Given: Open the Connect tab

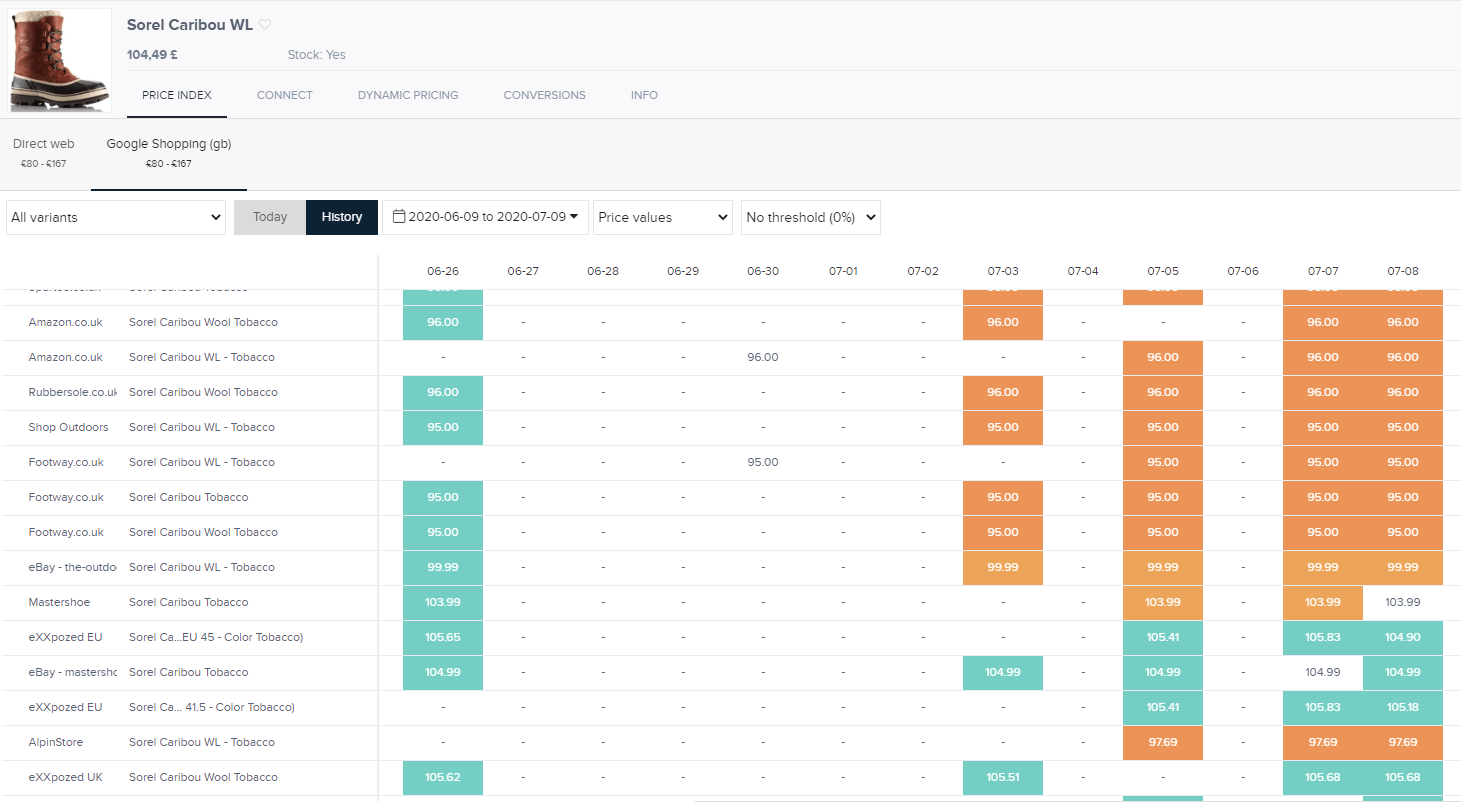Looking at the screenshot, I should point(285,95).
